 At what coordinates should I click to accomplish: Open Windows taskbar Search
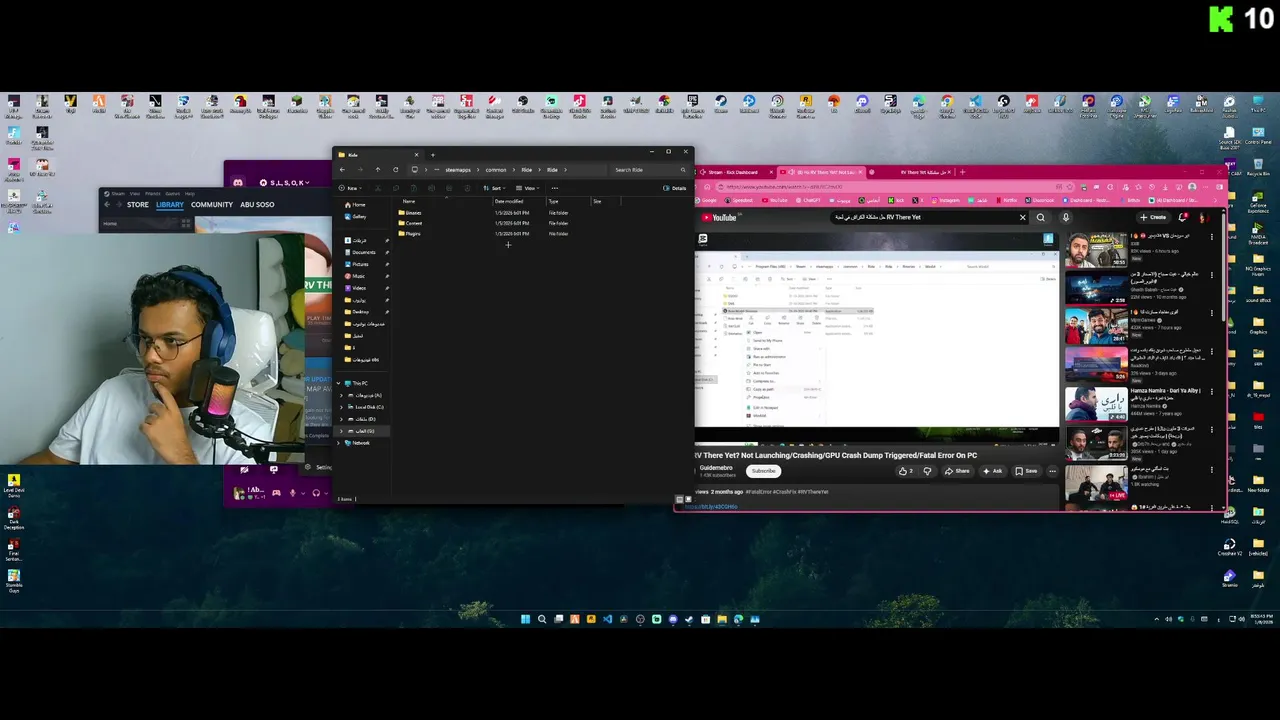click(x=542, y=620)
